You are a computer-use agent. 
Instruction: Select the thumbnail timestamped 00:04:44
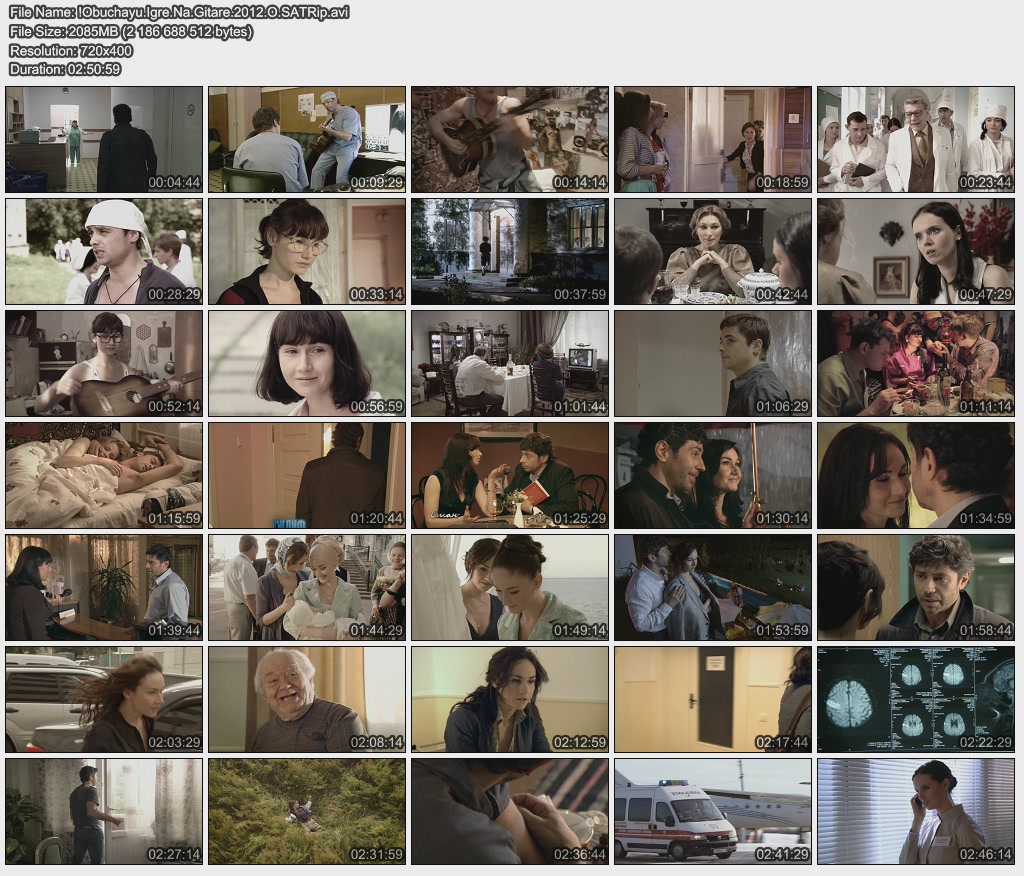coord(104,139)
